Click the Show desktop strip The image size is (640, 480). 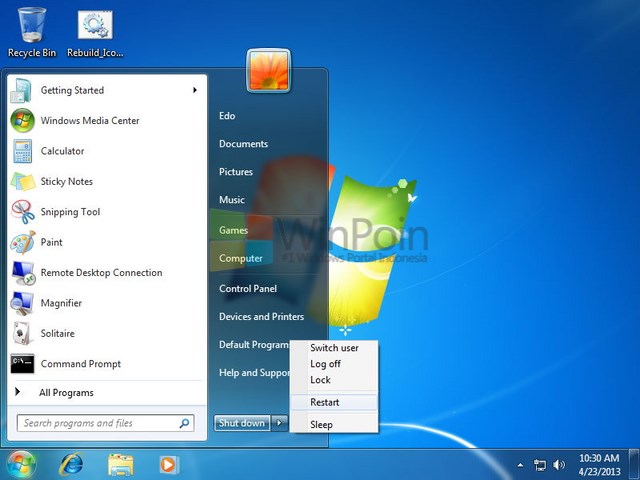(634, 464)
